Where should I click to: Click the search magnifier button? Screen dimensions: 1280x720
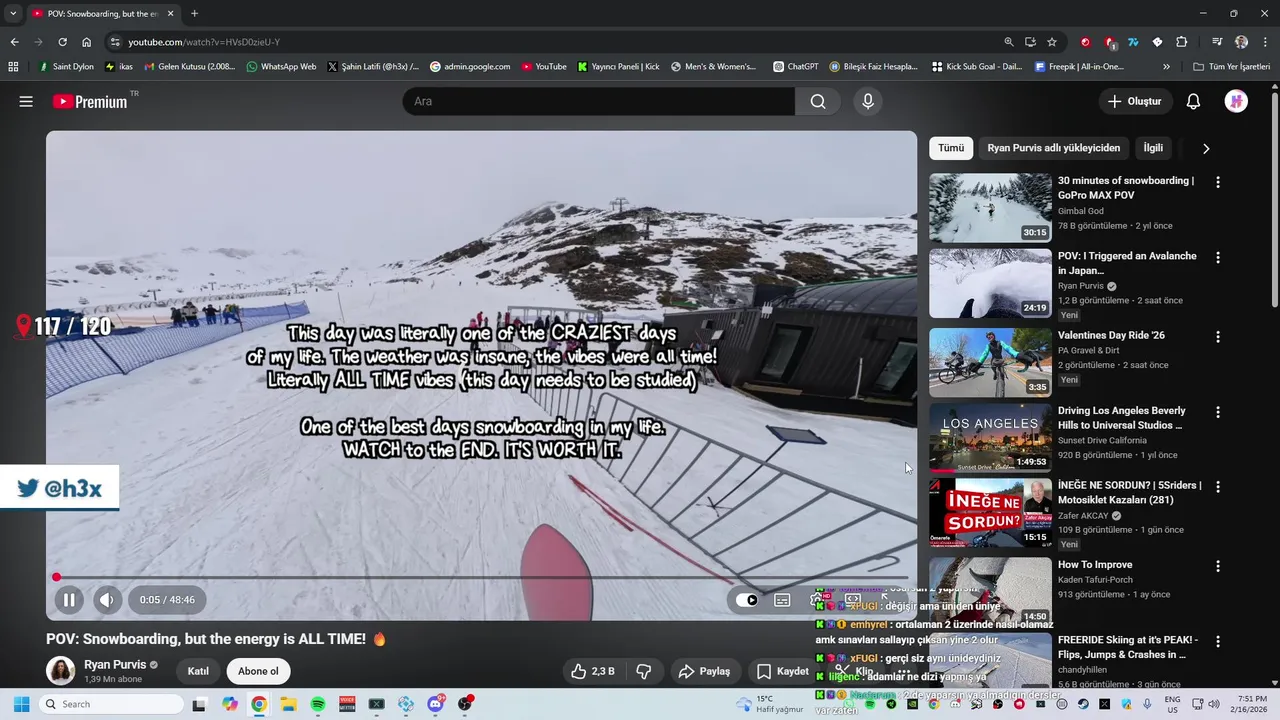pyautogui.click(x=818, y=101)
